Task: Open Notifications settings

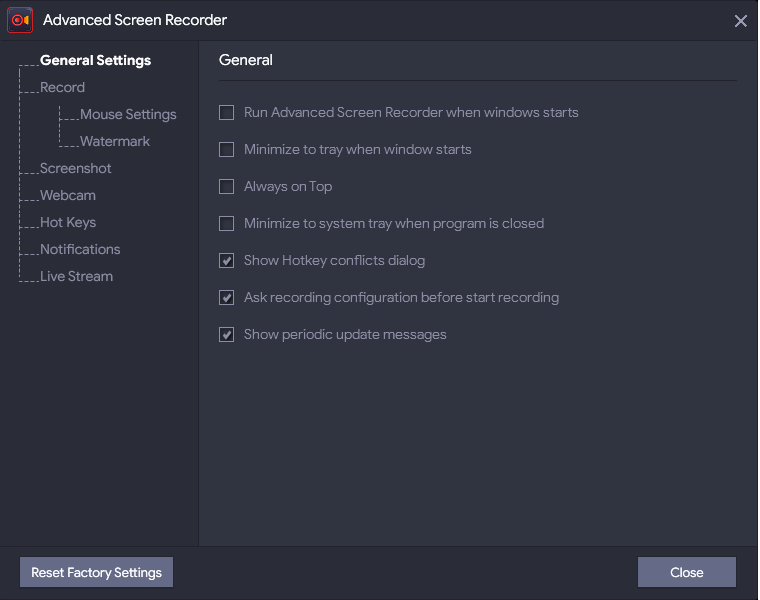Action: (x=80, y=249)
